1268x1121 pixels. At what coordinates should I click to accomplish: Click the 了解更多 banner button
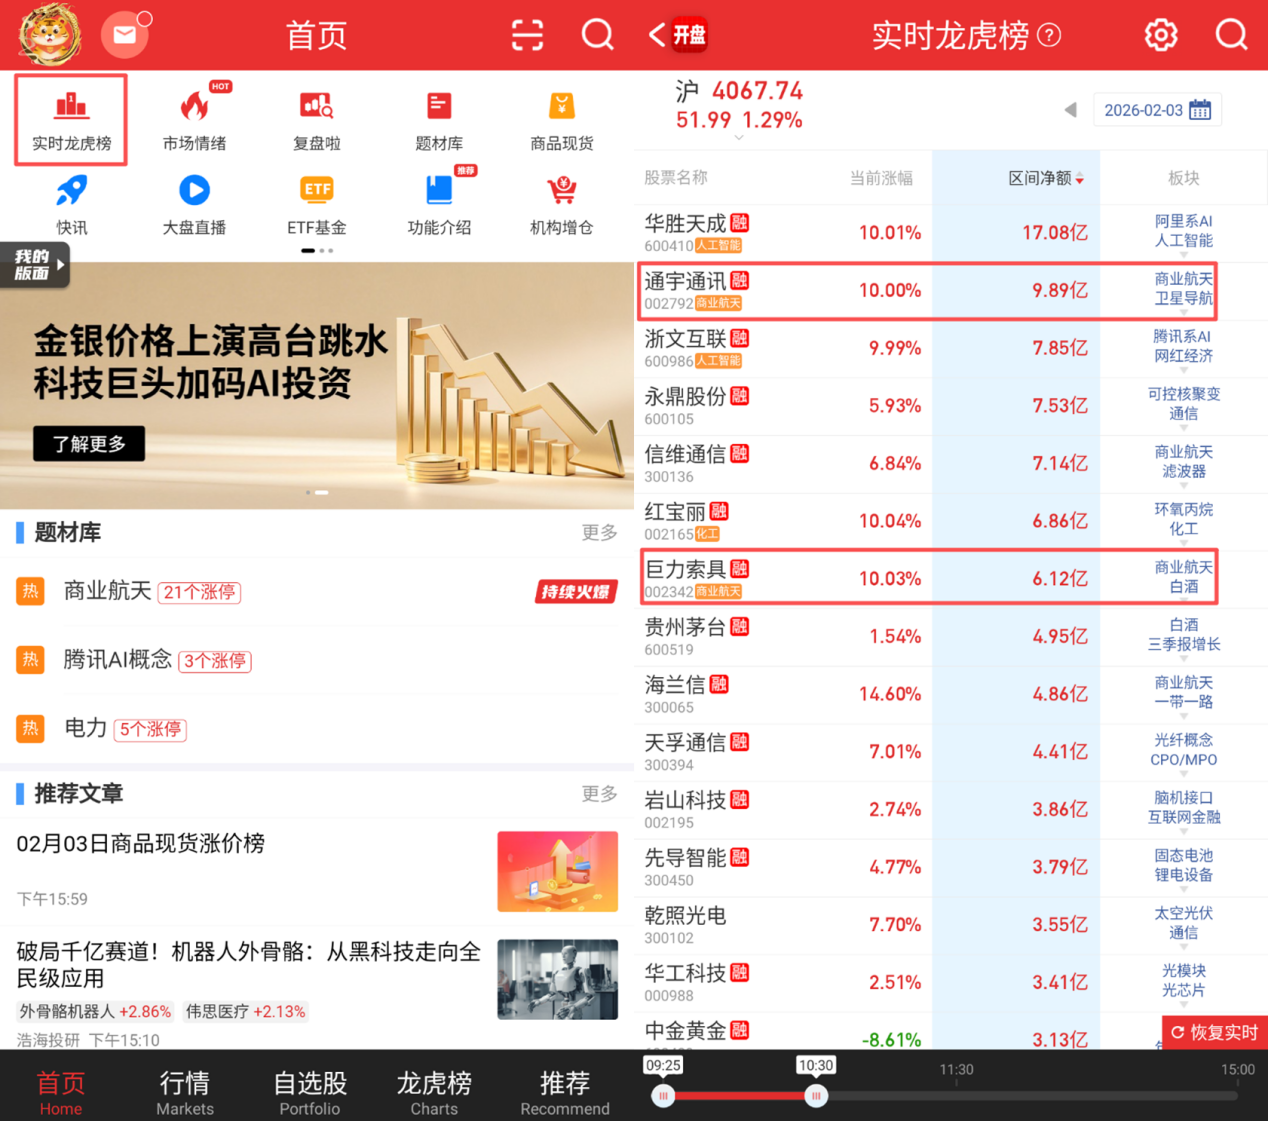pos(89,444)
